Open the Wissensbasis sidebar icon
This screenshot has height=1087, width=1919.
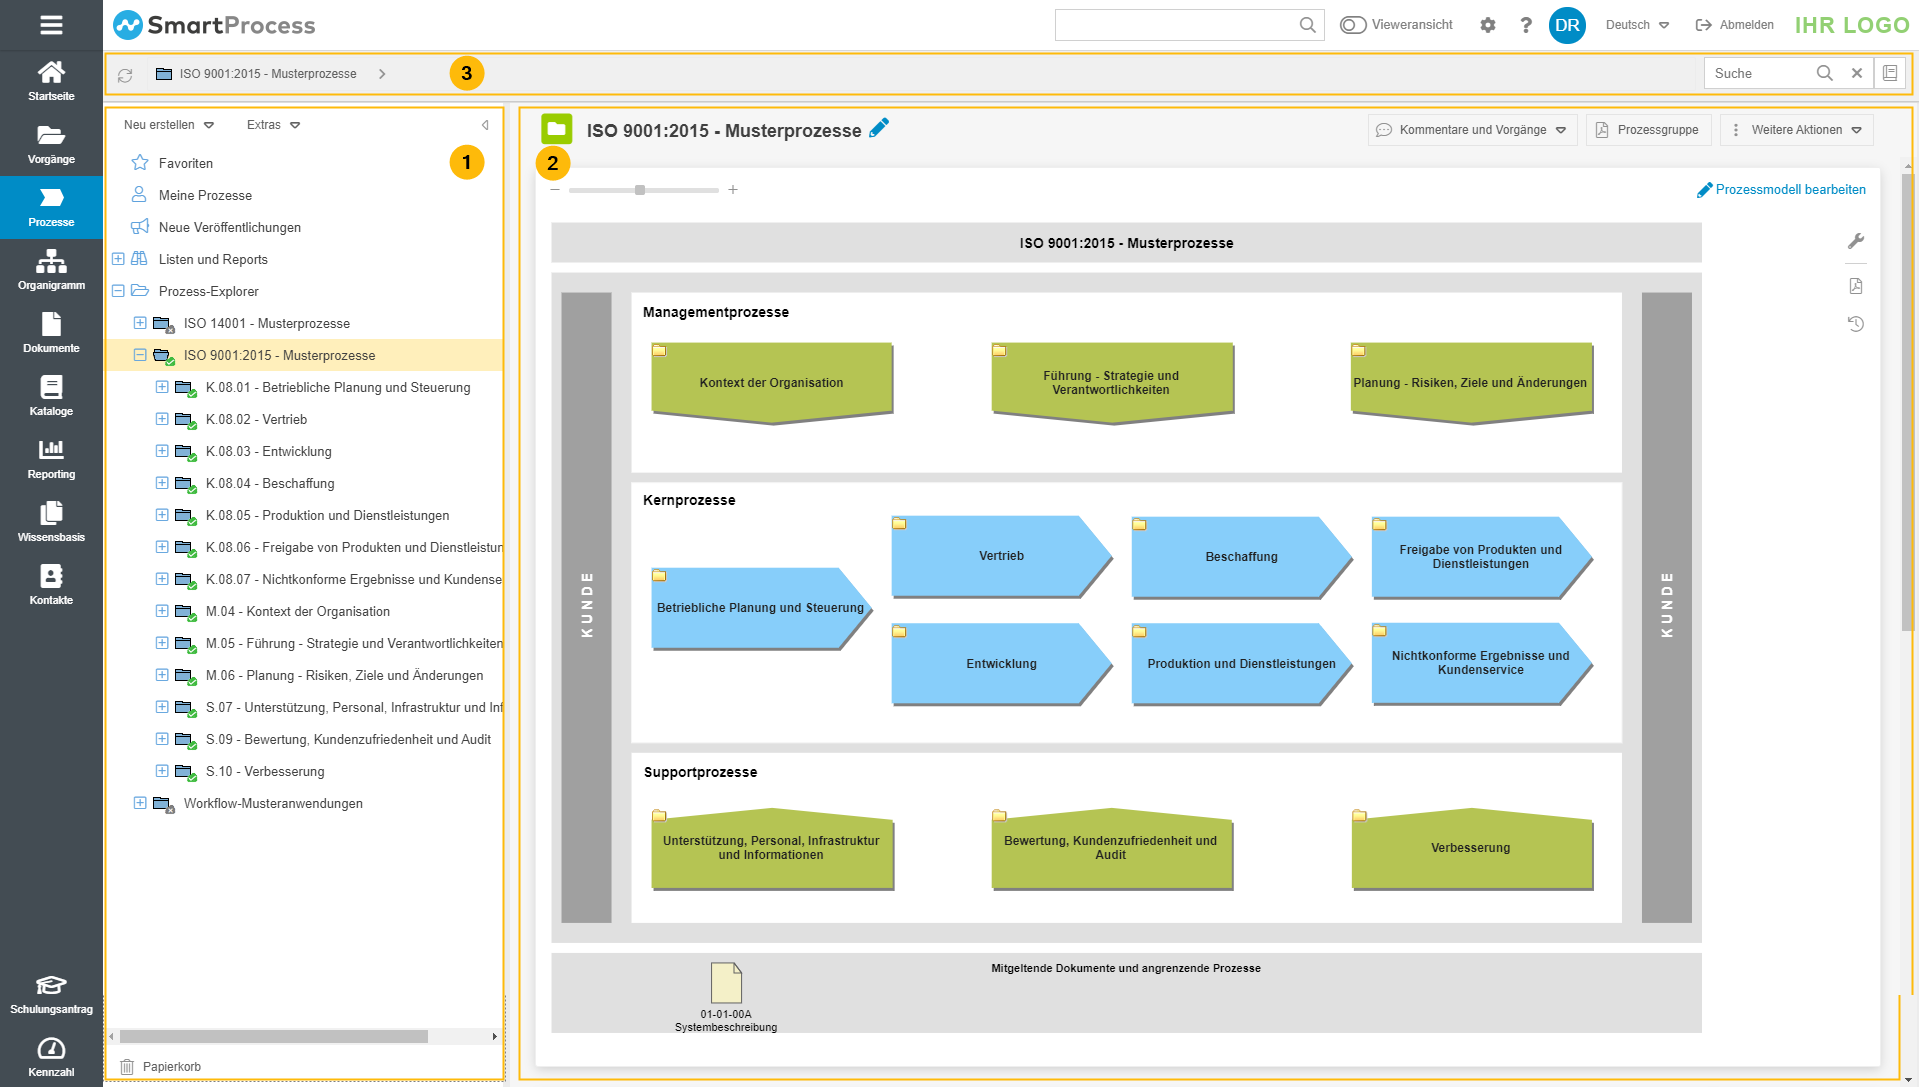coord(51,522)
